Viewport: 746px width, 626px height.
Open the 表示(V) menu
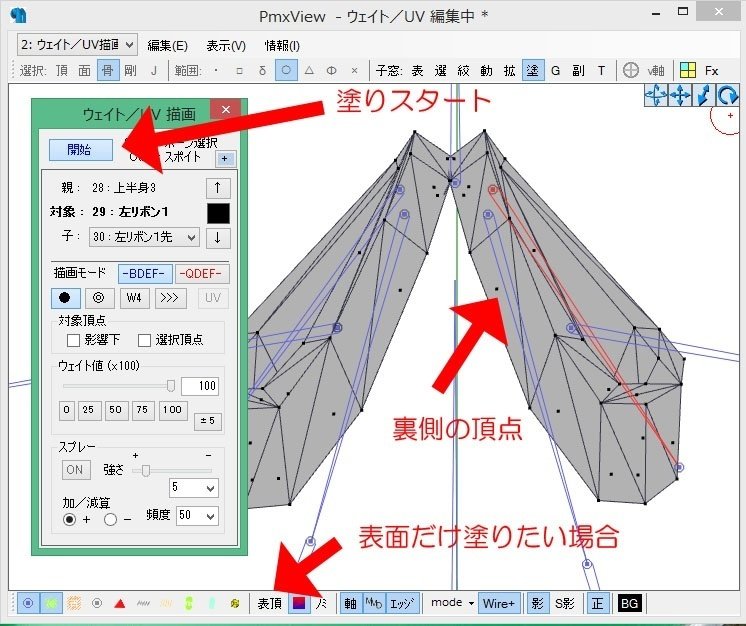(226, 46)
